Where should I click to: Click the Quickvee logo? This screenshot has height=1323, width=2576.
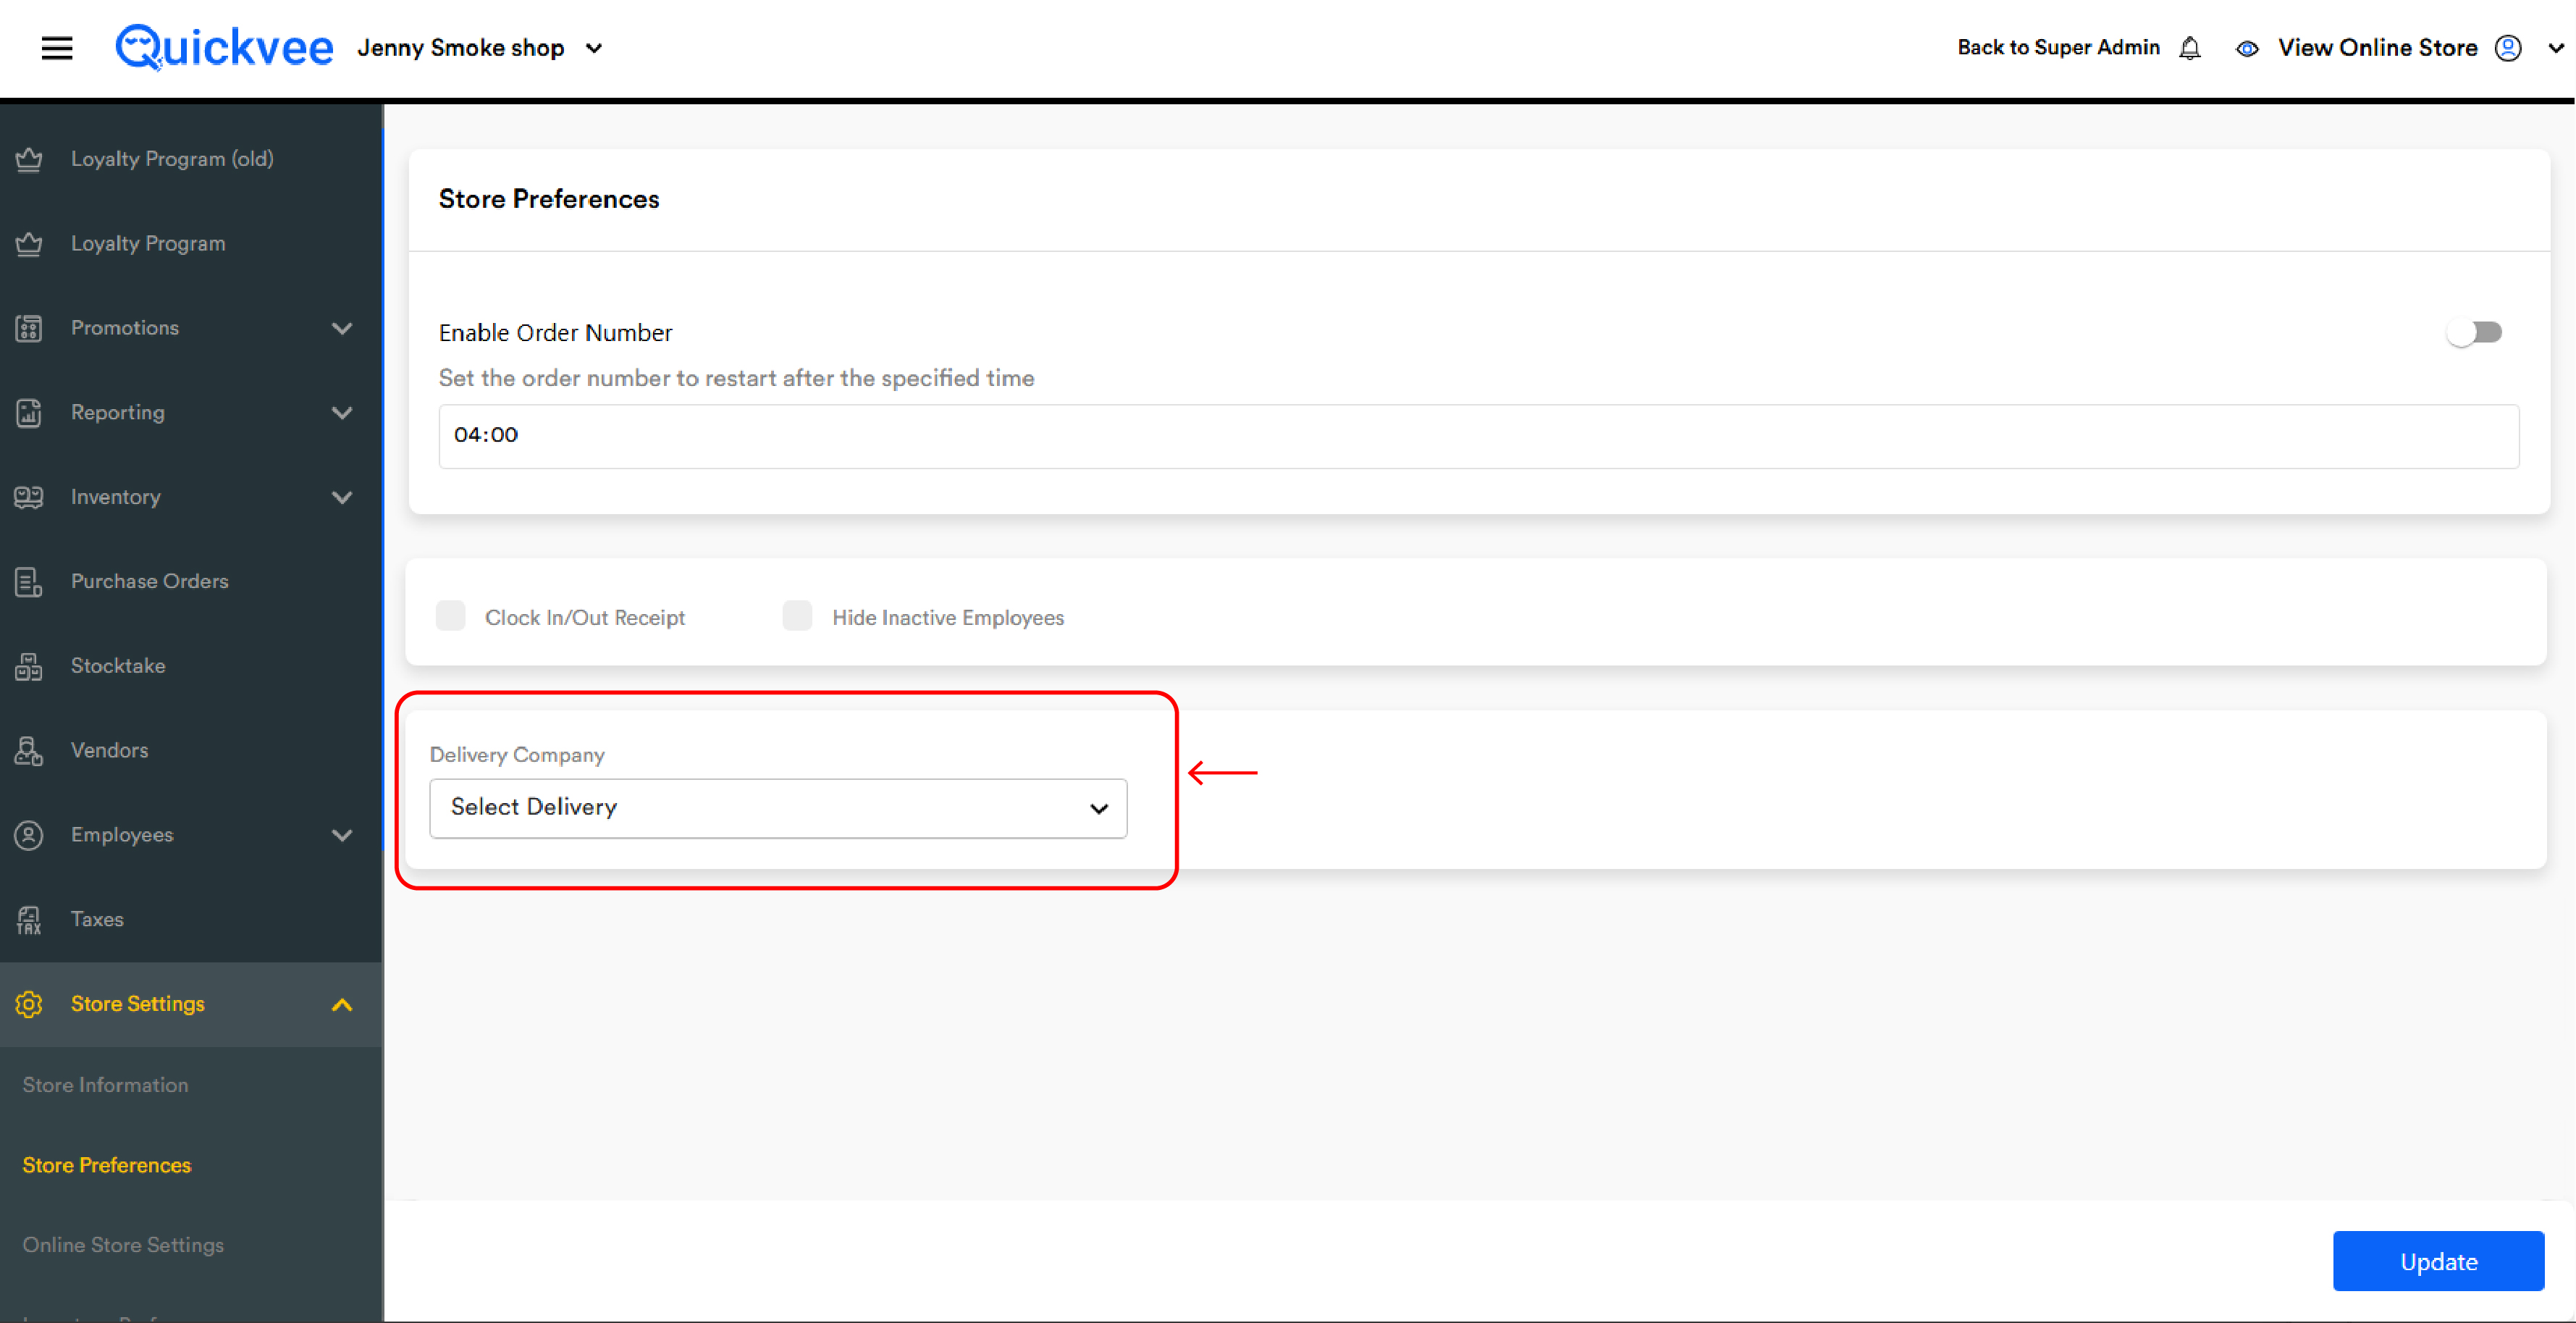[224, 47]
